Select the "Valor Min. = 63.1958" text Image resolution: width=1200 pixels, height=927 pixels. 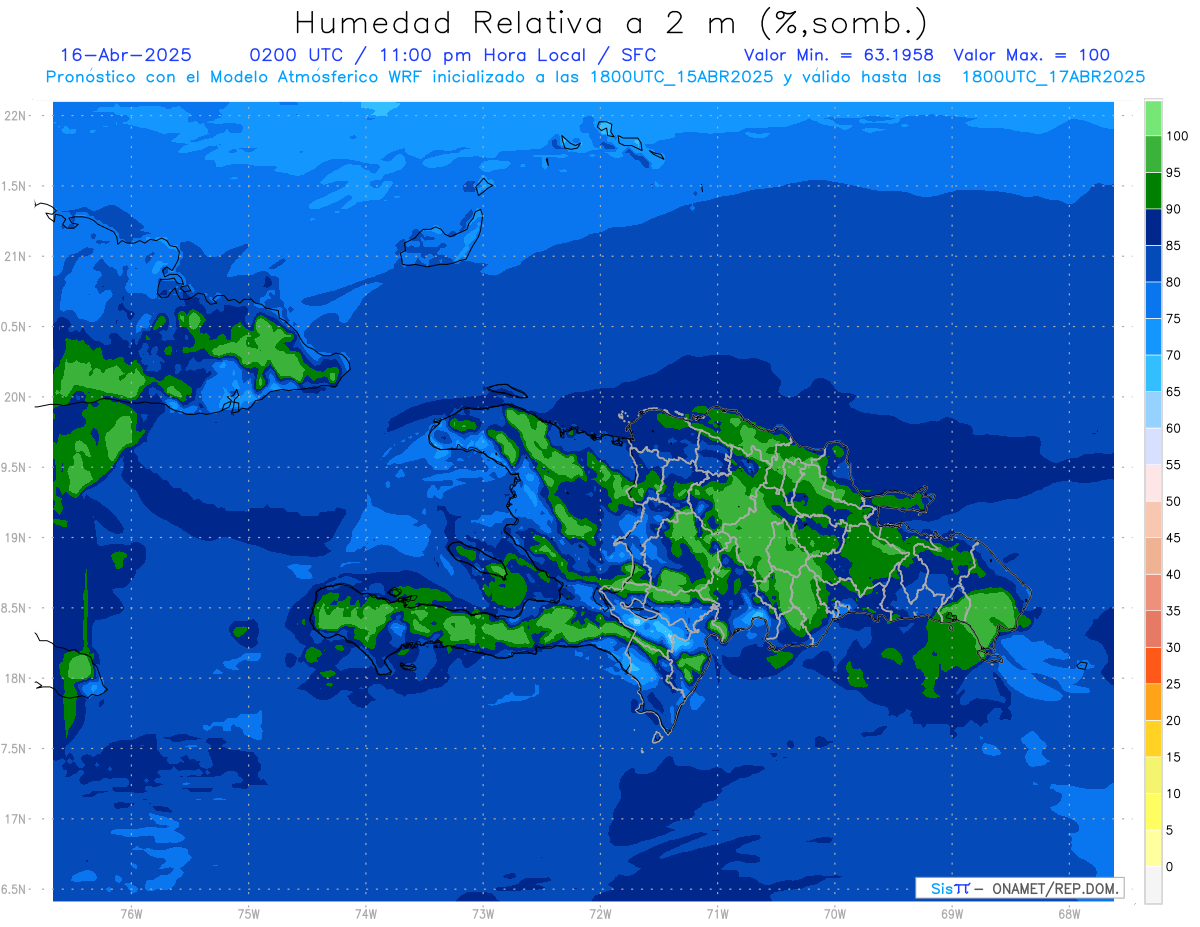[x=838, y=55]
